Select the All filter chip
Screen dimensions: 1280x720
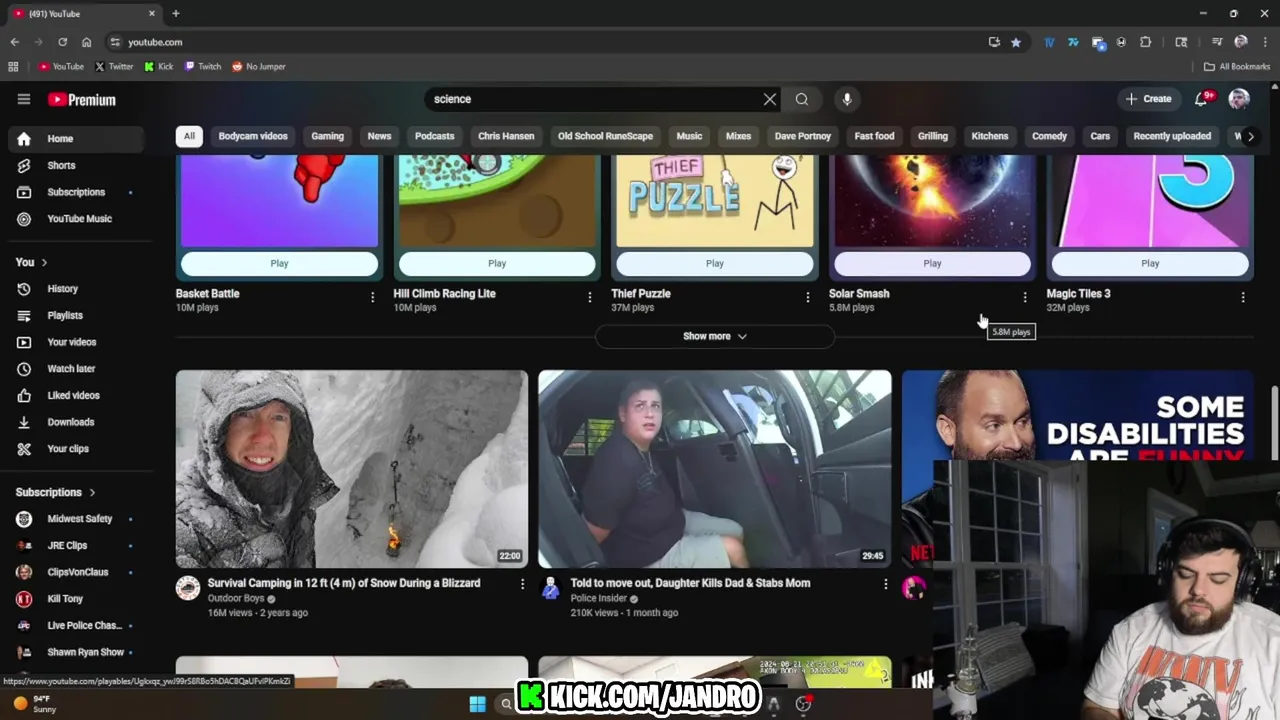coord(189,136)
